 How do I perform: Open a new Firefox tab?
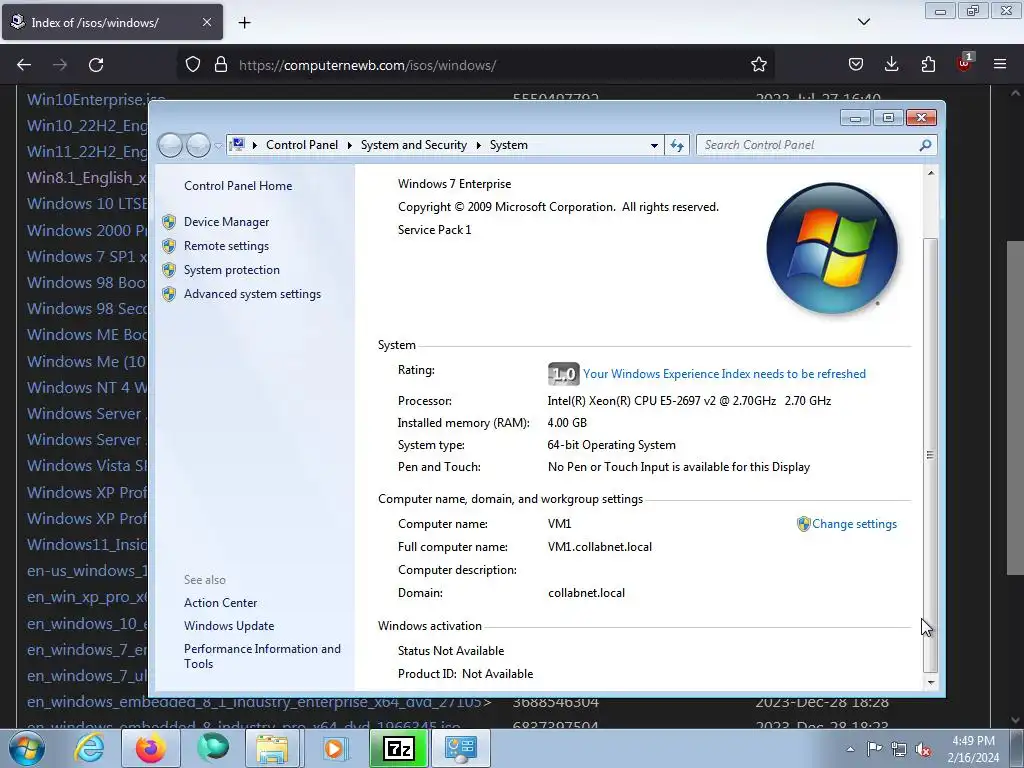[x=244, y=23]
